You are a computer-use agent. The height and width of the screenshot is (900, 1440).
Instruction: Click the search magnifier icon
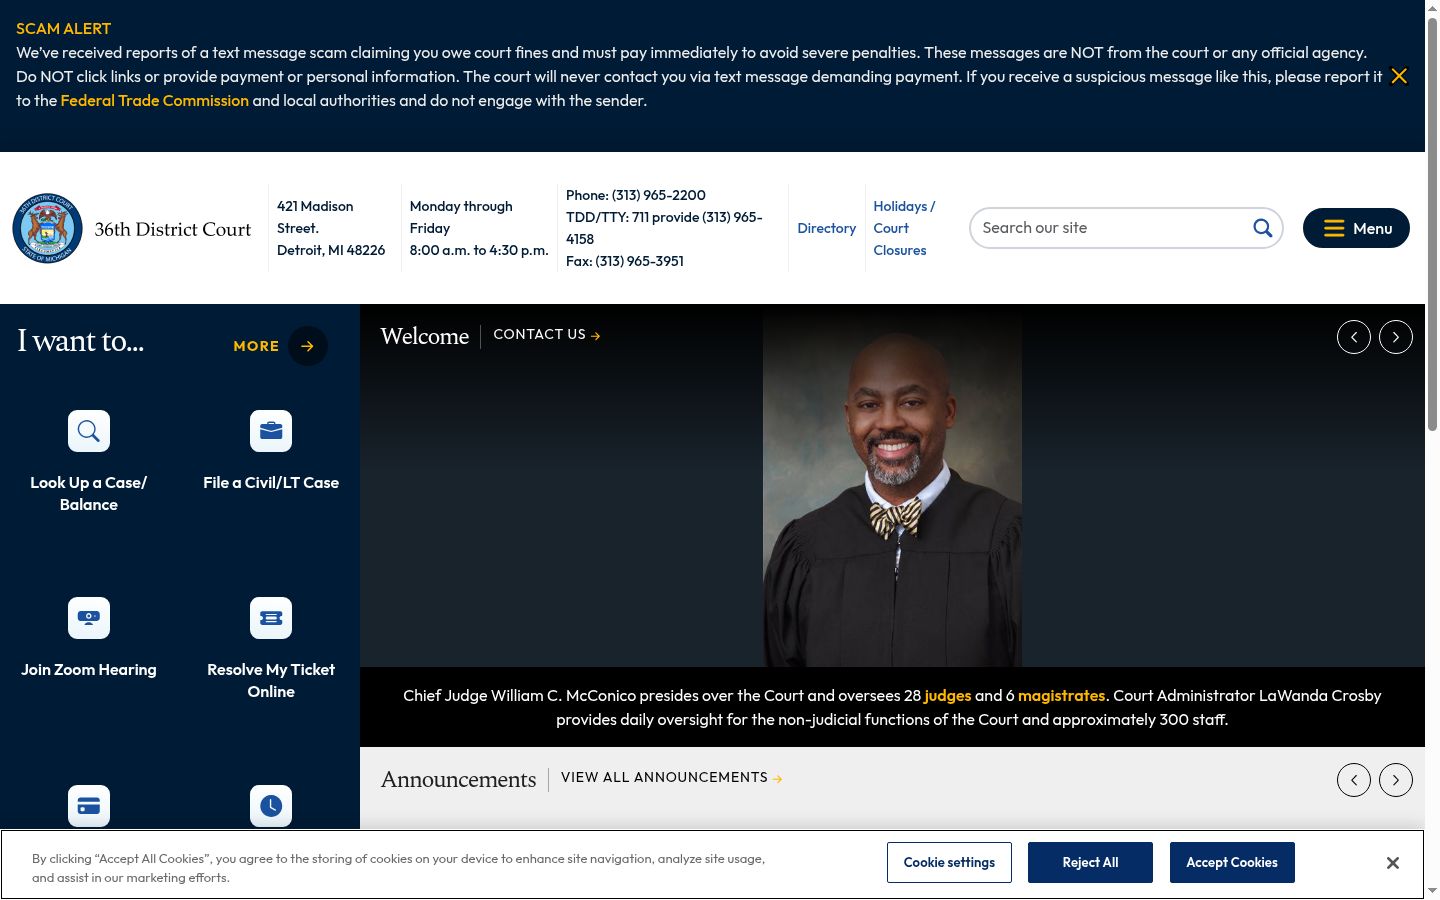coord(1263,228)
